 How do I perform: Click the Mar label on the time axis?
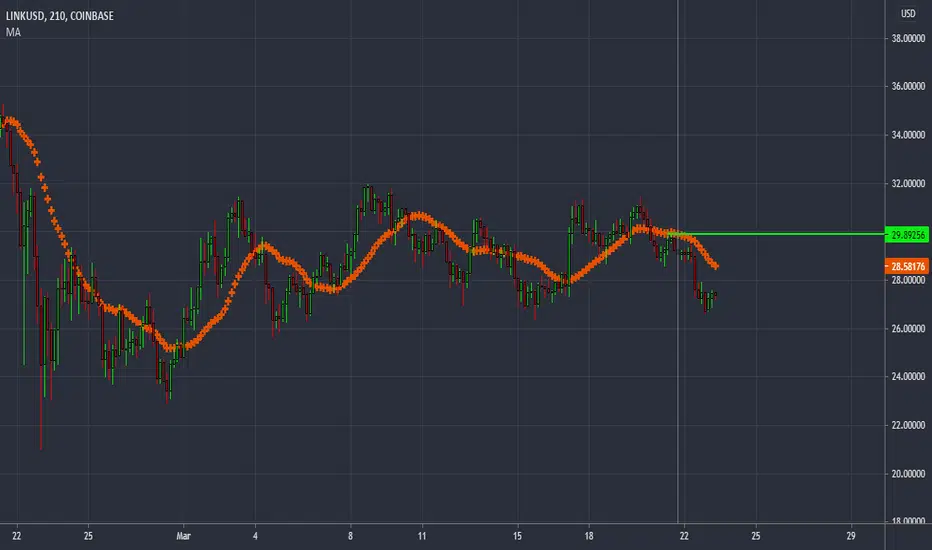coord(184,536)
